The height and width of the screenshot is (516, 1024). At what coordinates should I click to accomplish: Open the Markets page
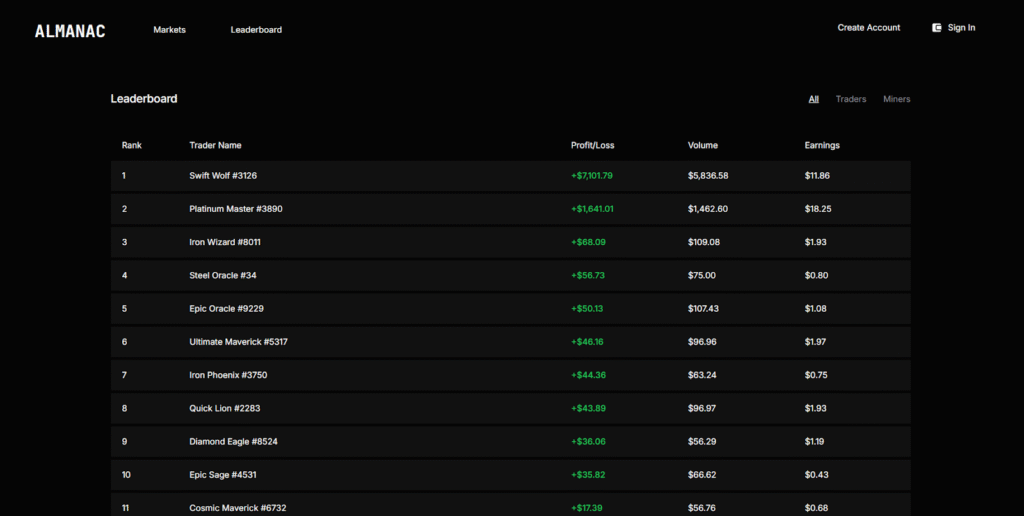(x=169, y=30)
